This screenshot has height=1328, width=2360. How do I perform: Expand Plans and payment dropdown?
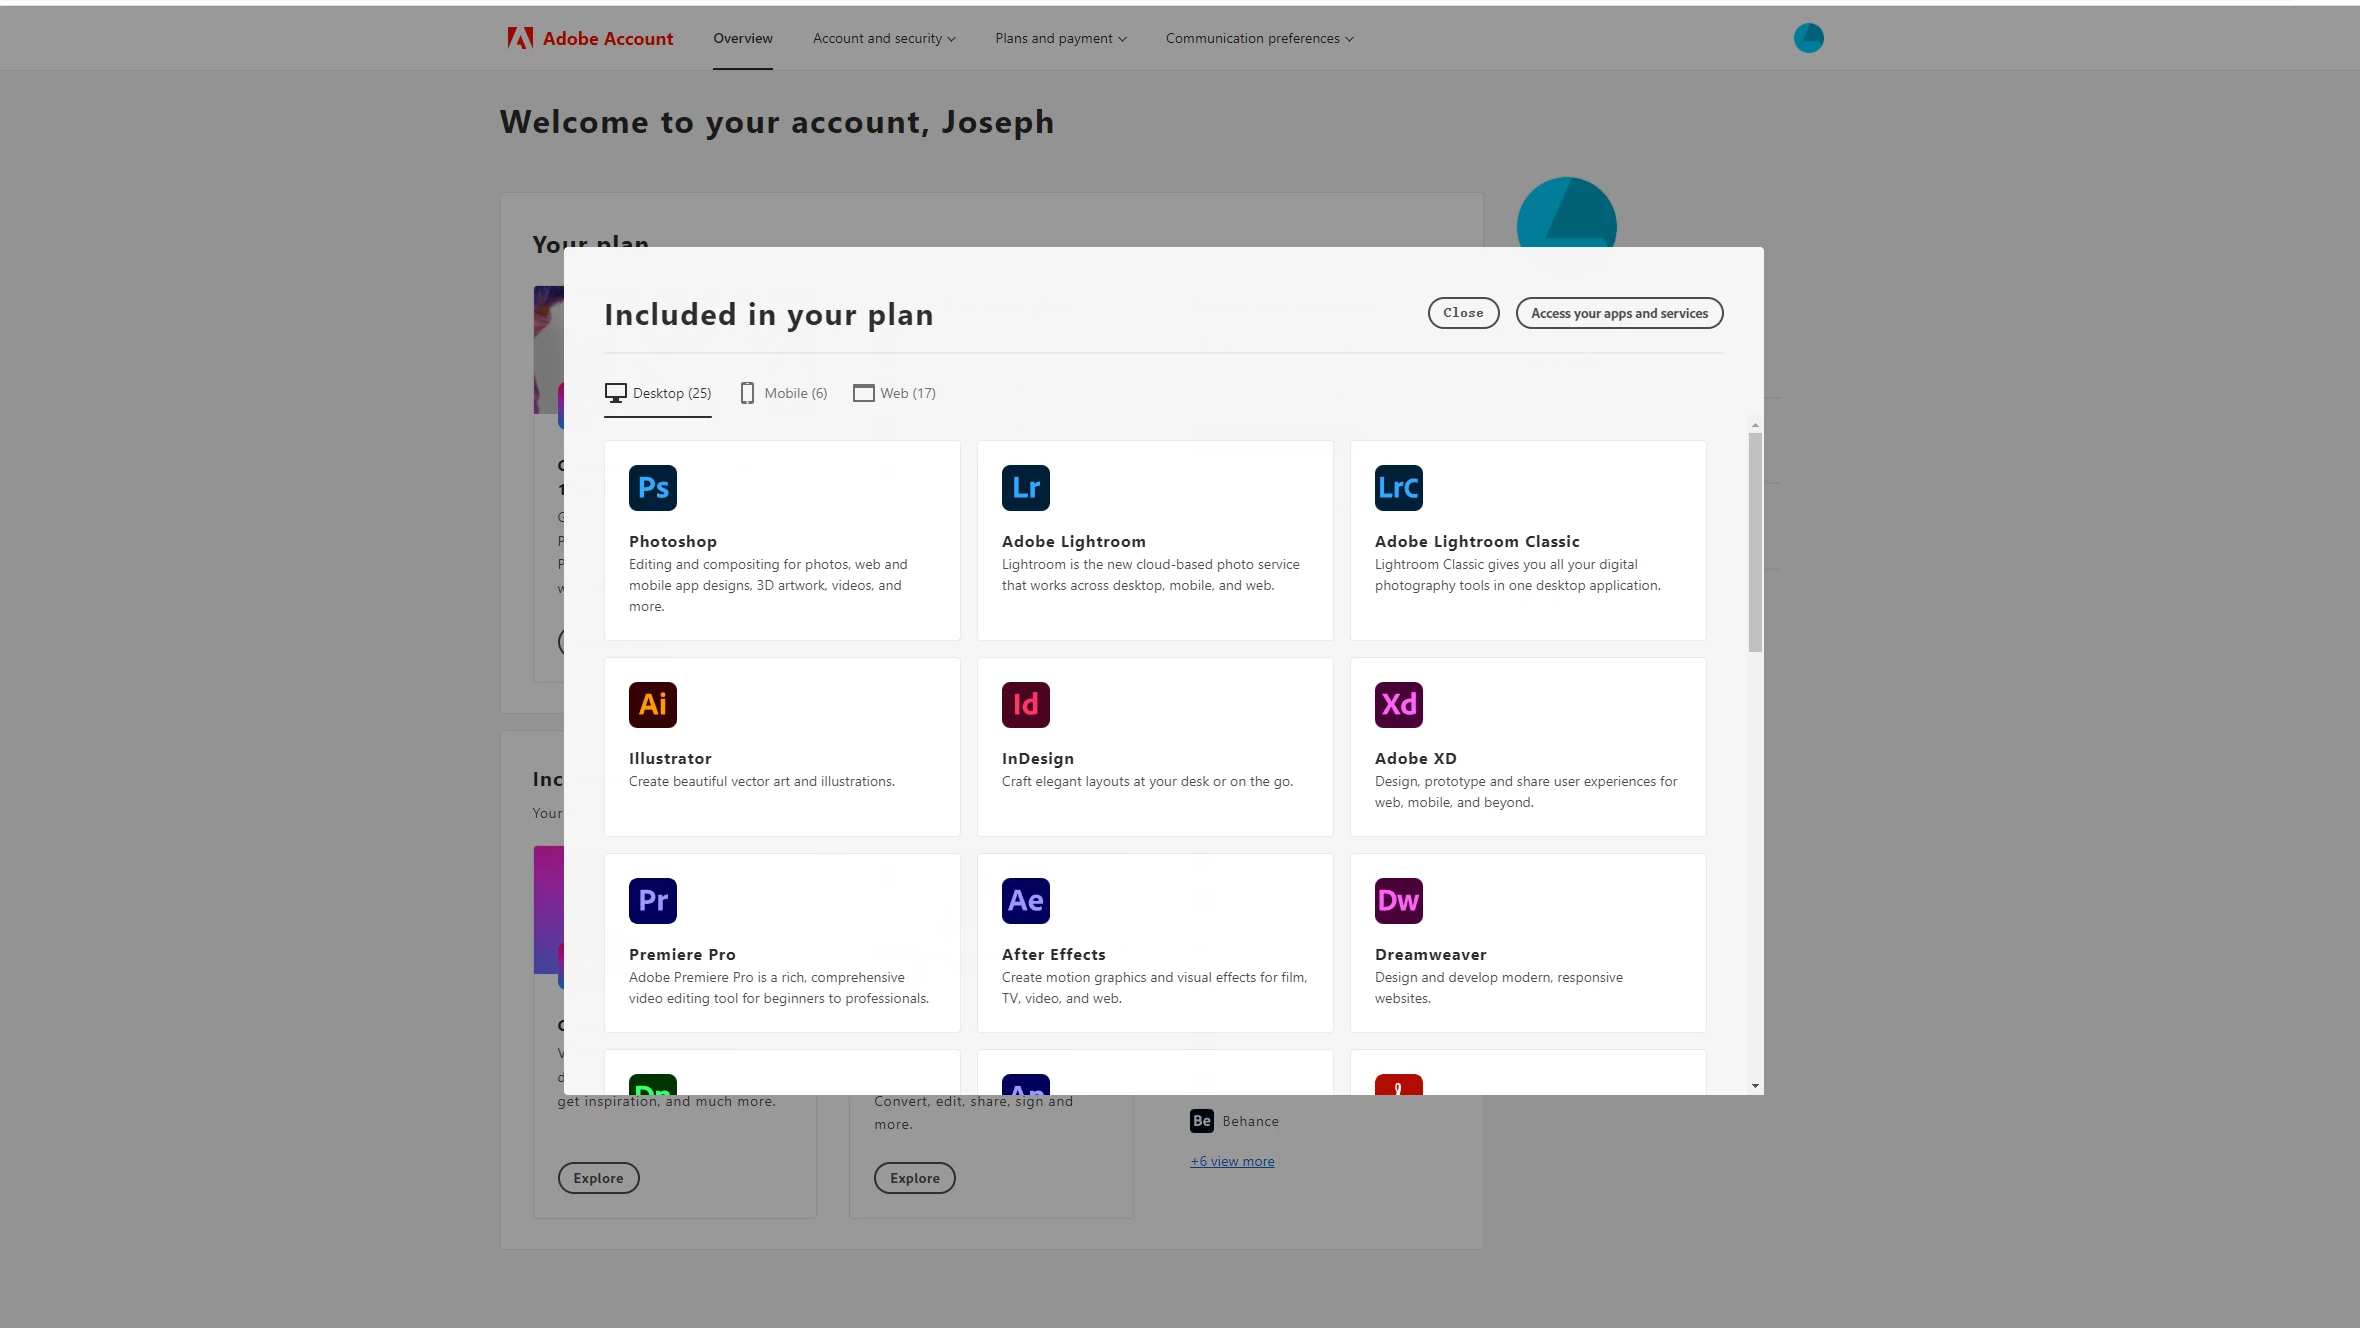(1060, 38)
